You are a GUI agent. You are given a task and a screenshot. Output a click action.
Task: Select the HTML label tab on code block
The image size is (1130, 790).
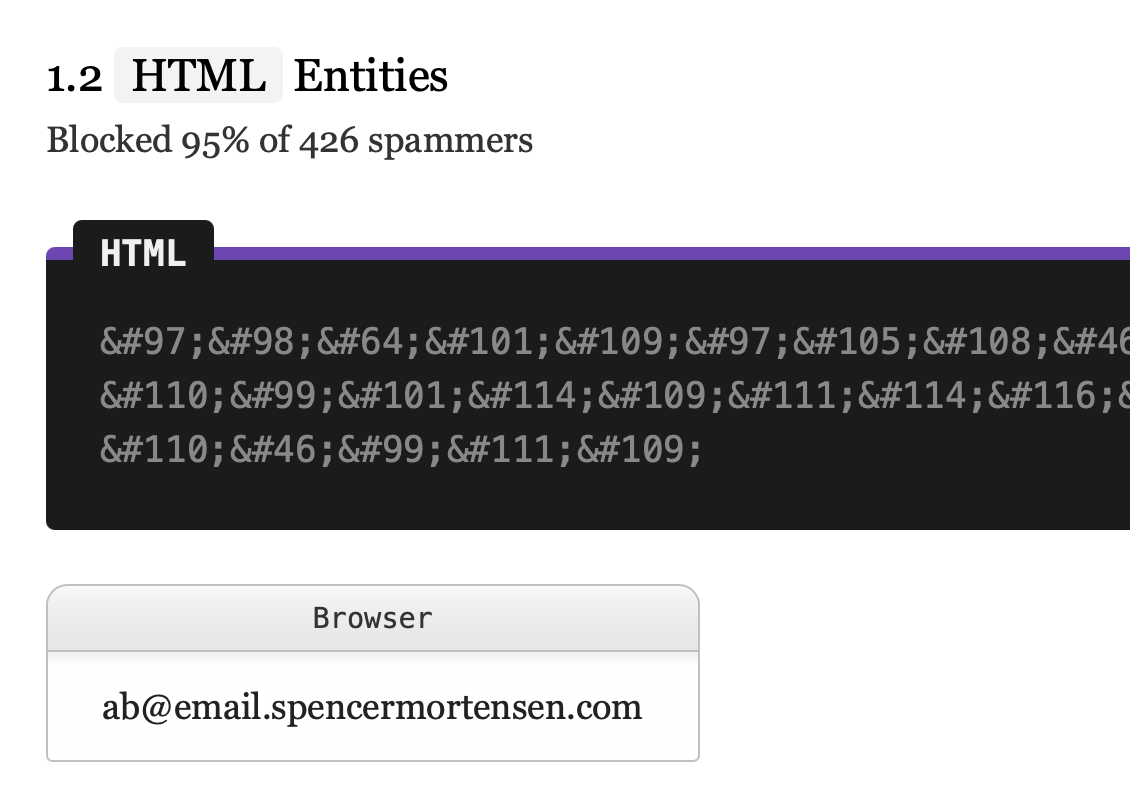[143, 252]
